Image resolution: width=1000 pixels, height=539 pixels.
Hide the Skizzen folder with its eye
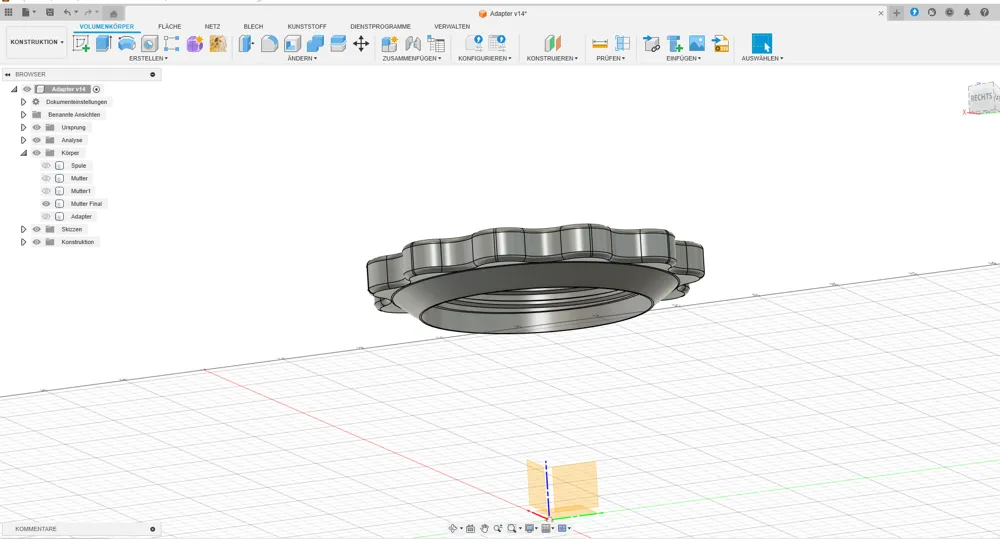pos(36,229)
